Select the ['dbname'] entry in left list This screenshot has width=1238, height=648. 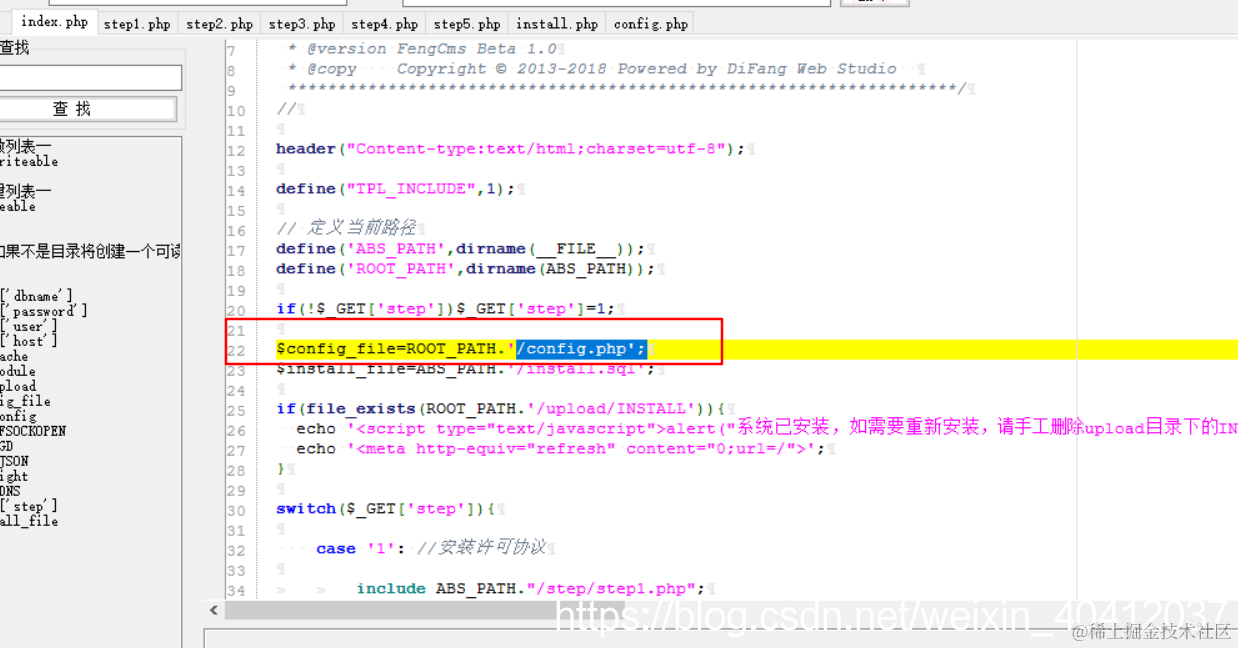36,296
